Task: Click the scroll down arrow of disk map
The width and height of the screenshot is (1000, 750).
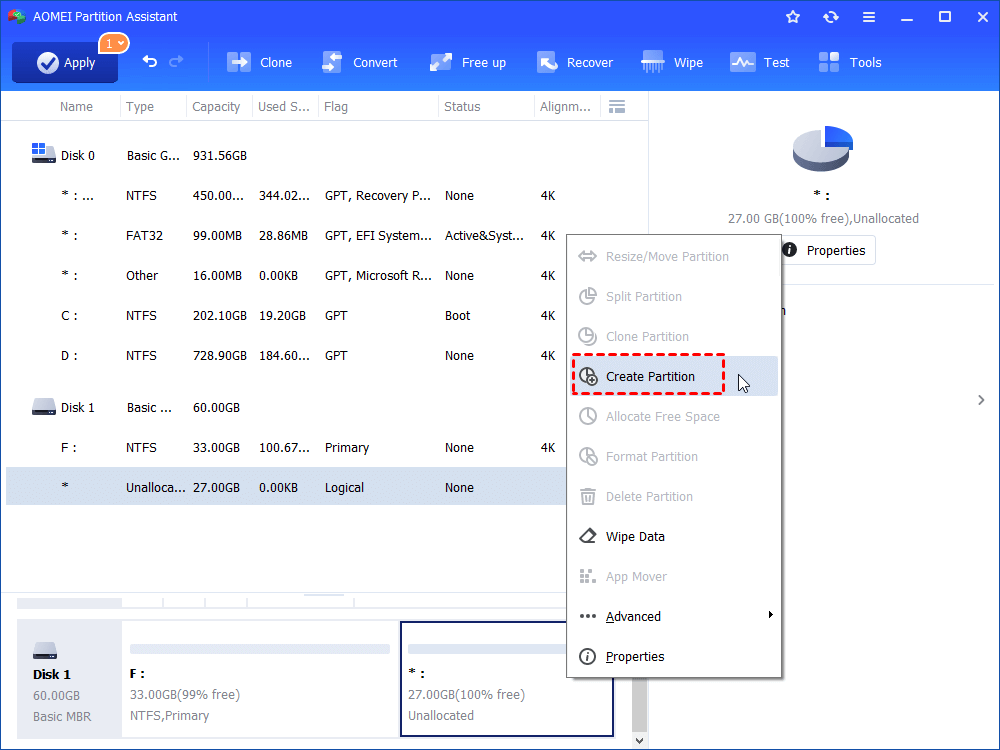Action: click(639, 740)
